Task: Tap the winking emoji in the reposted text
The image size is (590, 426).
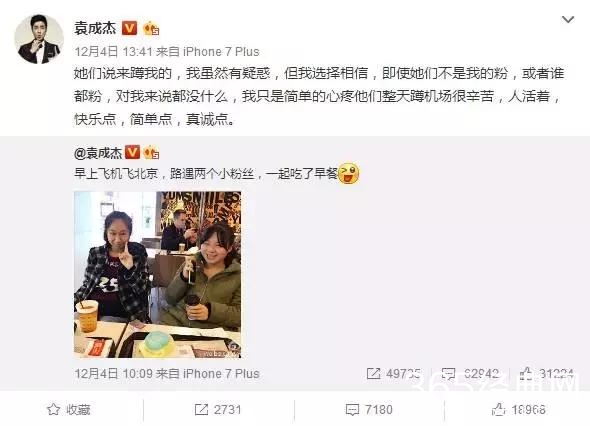Action: point(348,173)
